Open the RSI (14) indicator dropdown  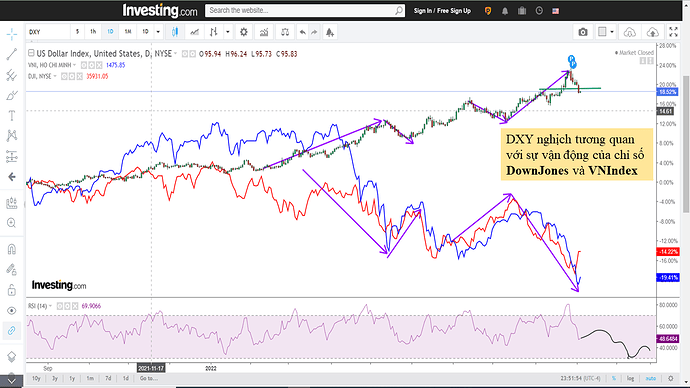coord(50,306)
